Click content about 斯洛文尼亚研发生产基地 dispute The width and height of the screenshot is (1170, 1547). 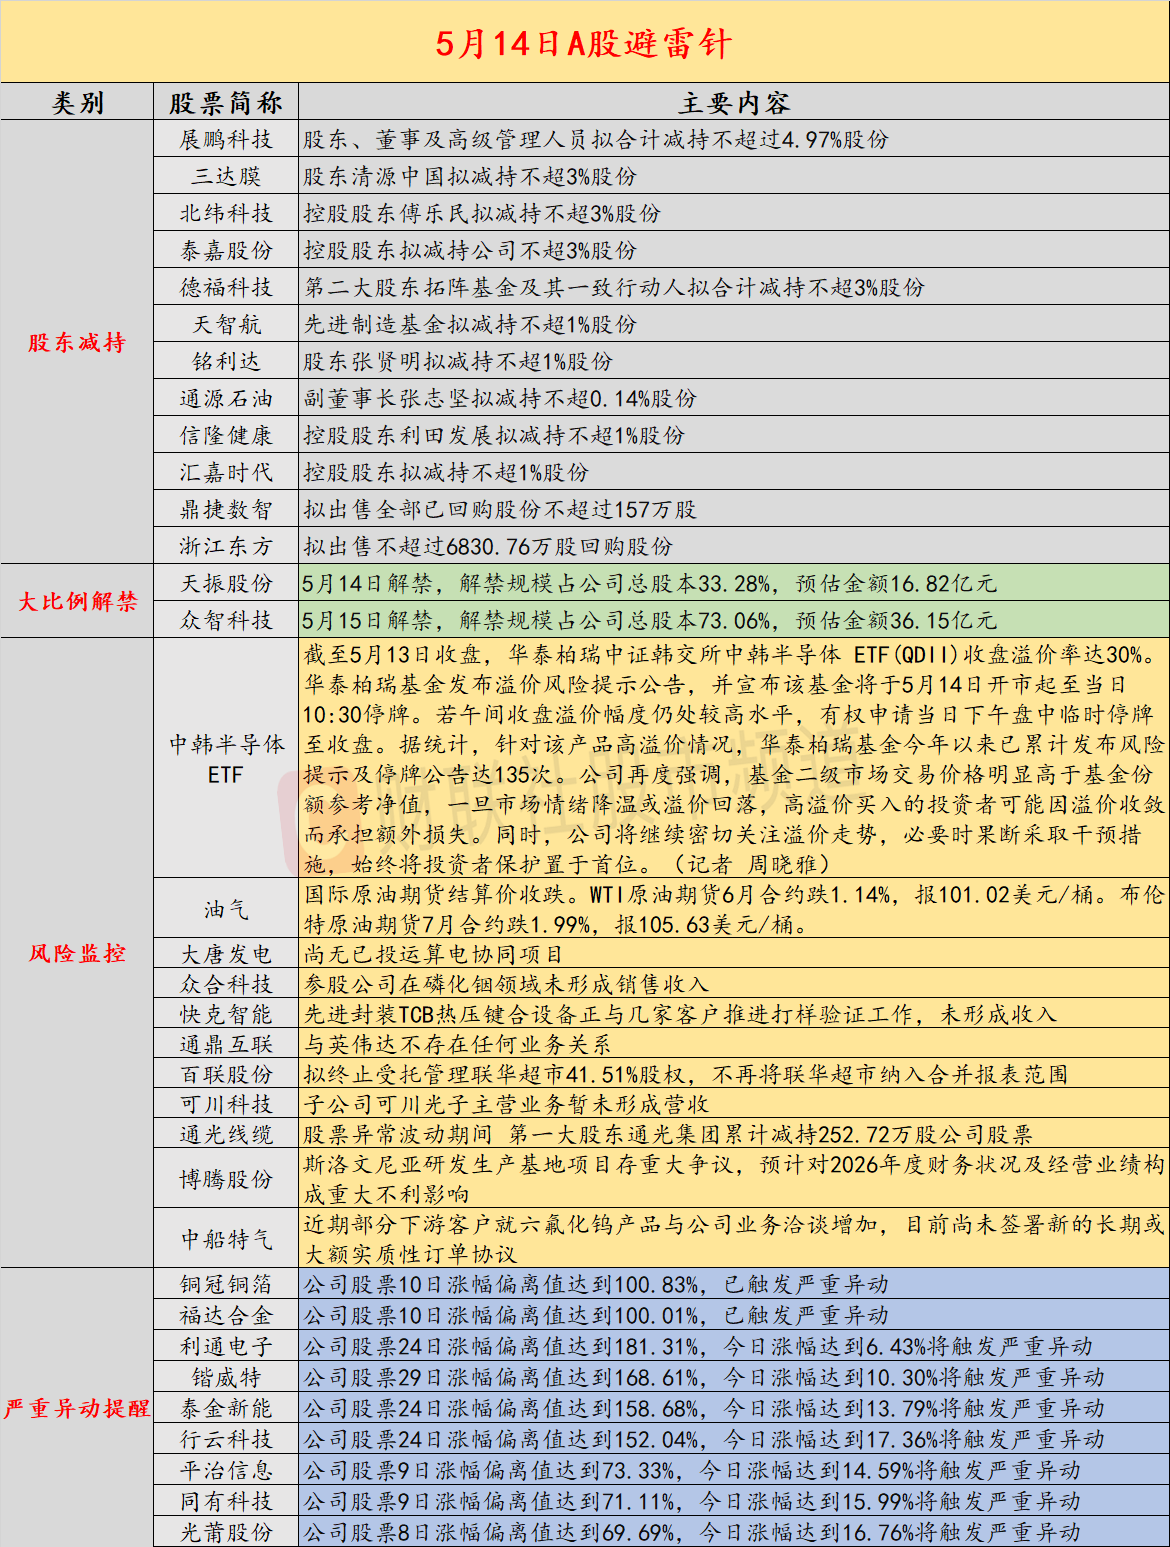[x=734, y=1179]
